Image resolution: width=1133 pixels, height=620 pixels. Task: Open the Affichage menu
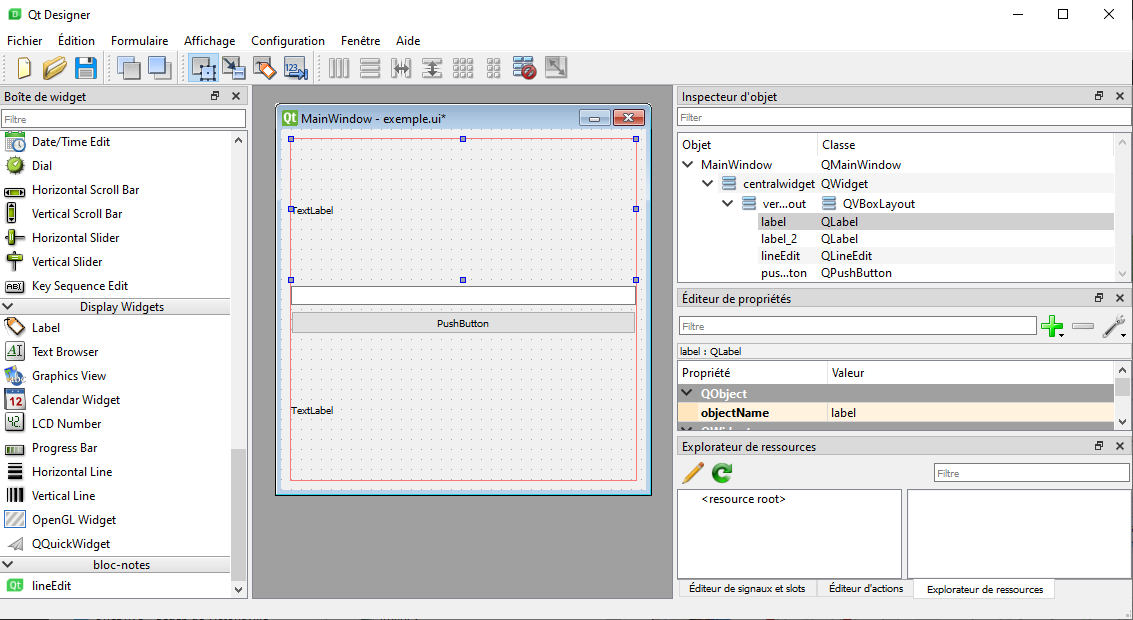click(x=210, y=40)
